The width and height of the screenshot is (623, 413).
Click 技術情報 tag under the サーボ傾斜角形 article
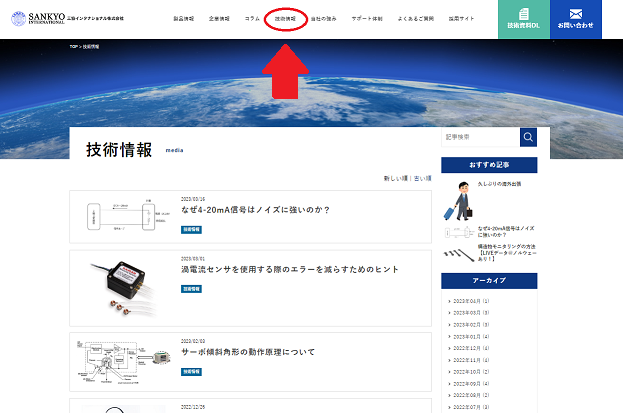click(x=191, y=372)
